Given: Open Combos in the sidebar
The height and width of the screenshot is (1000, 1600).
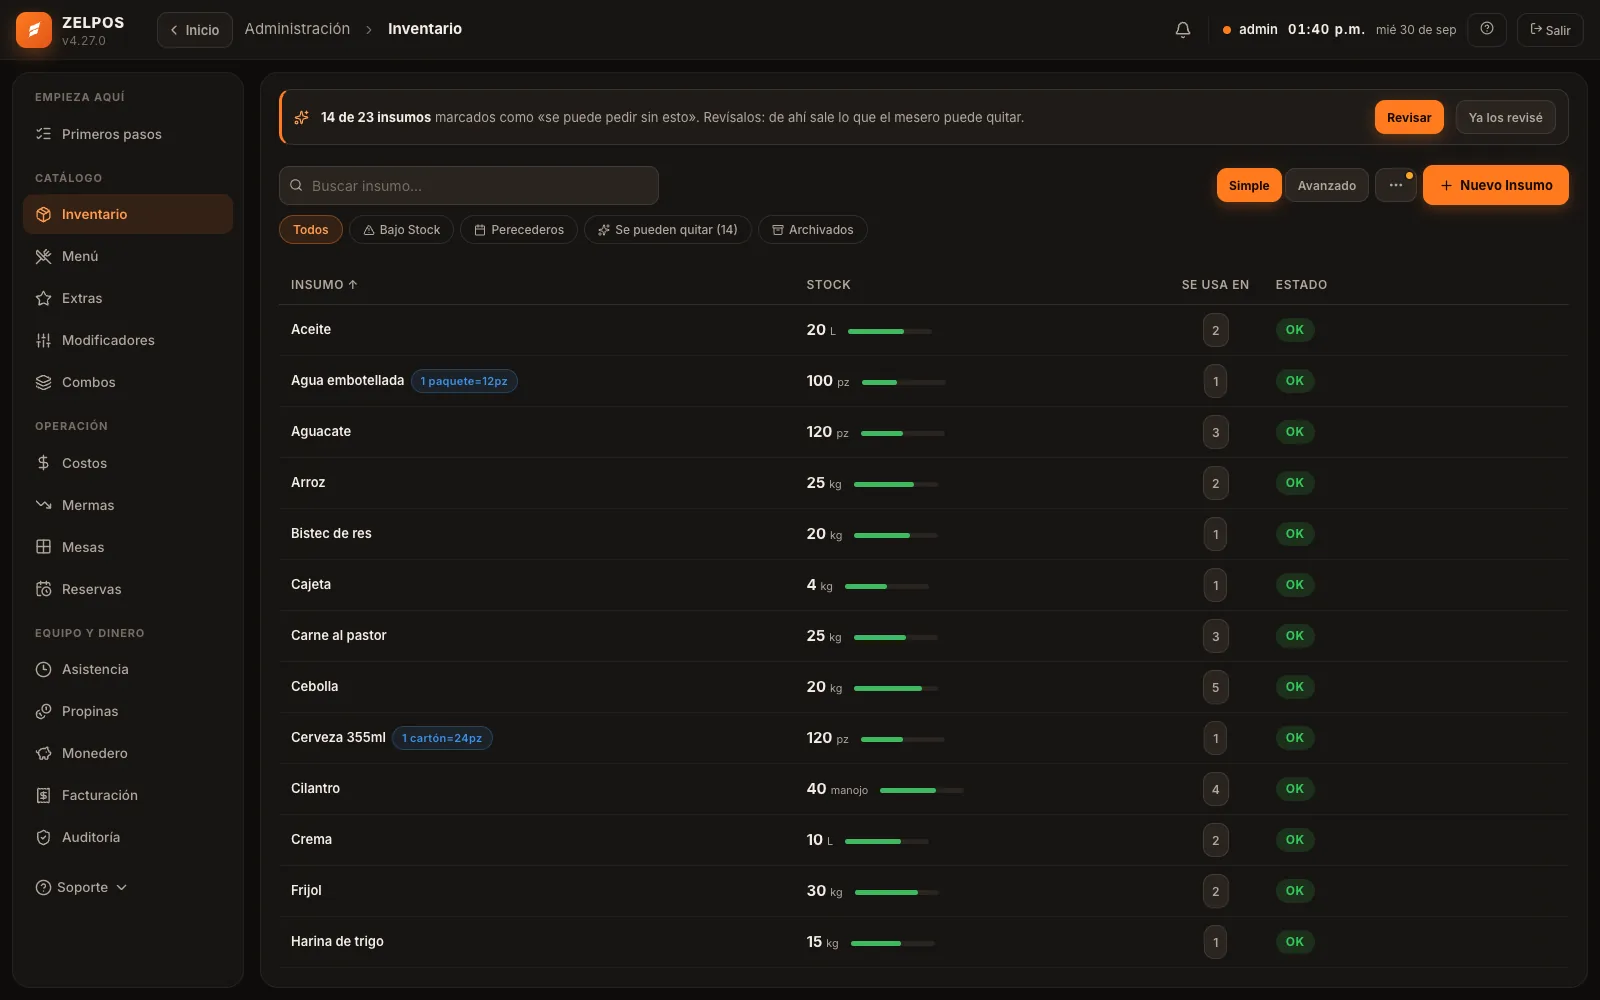Looking at the screenshot, I should coord(128,382).
